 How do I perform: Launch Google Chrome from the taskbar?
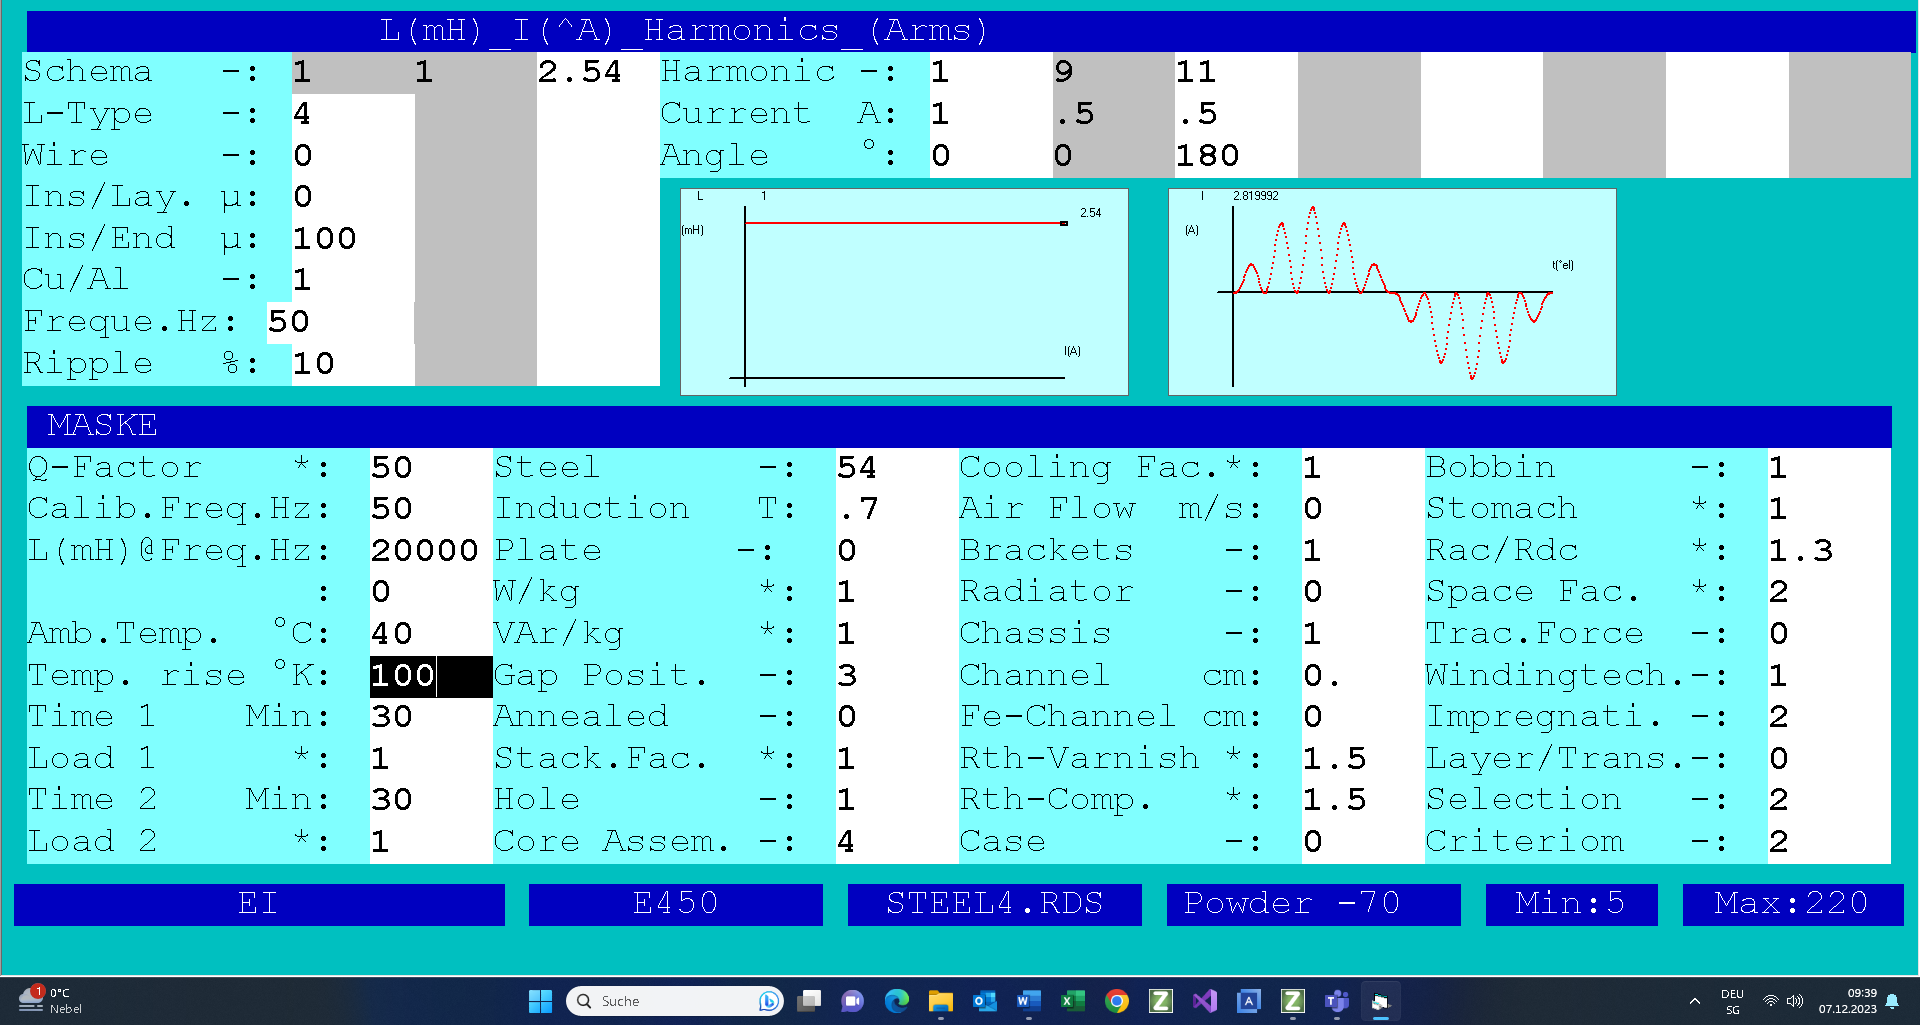(x=1117, y=1001)
